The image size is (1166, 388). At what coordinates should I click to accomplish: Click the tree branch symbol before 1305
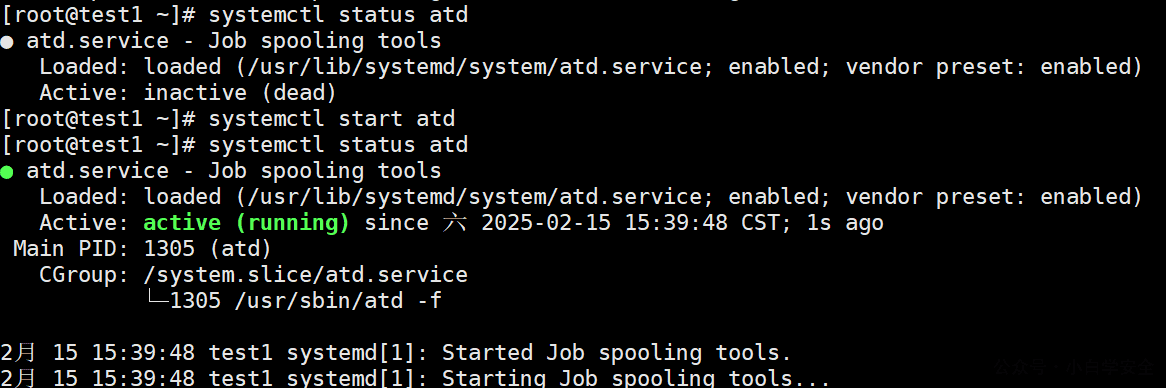(157, 301)
